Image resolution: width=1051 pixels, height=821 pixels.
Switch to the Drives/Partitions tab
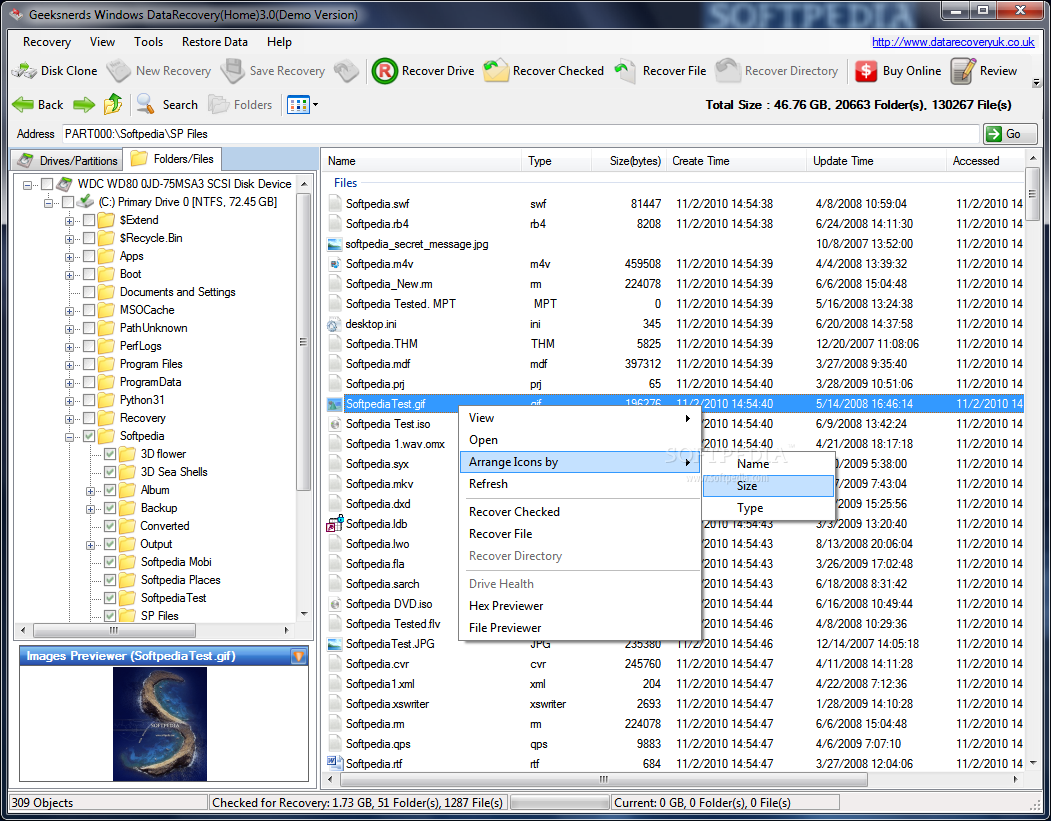click(68, 160)
